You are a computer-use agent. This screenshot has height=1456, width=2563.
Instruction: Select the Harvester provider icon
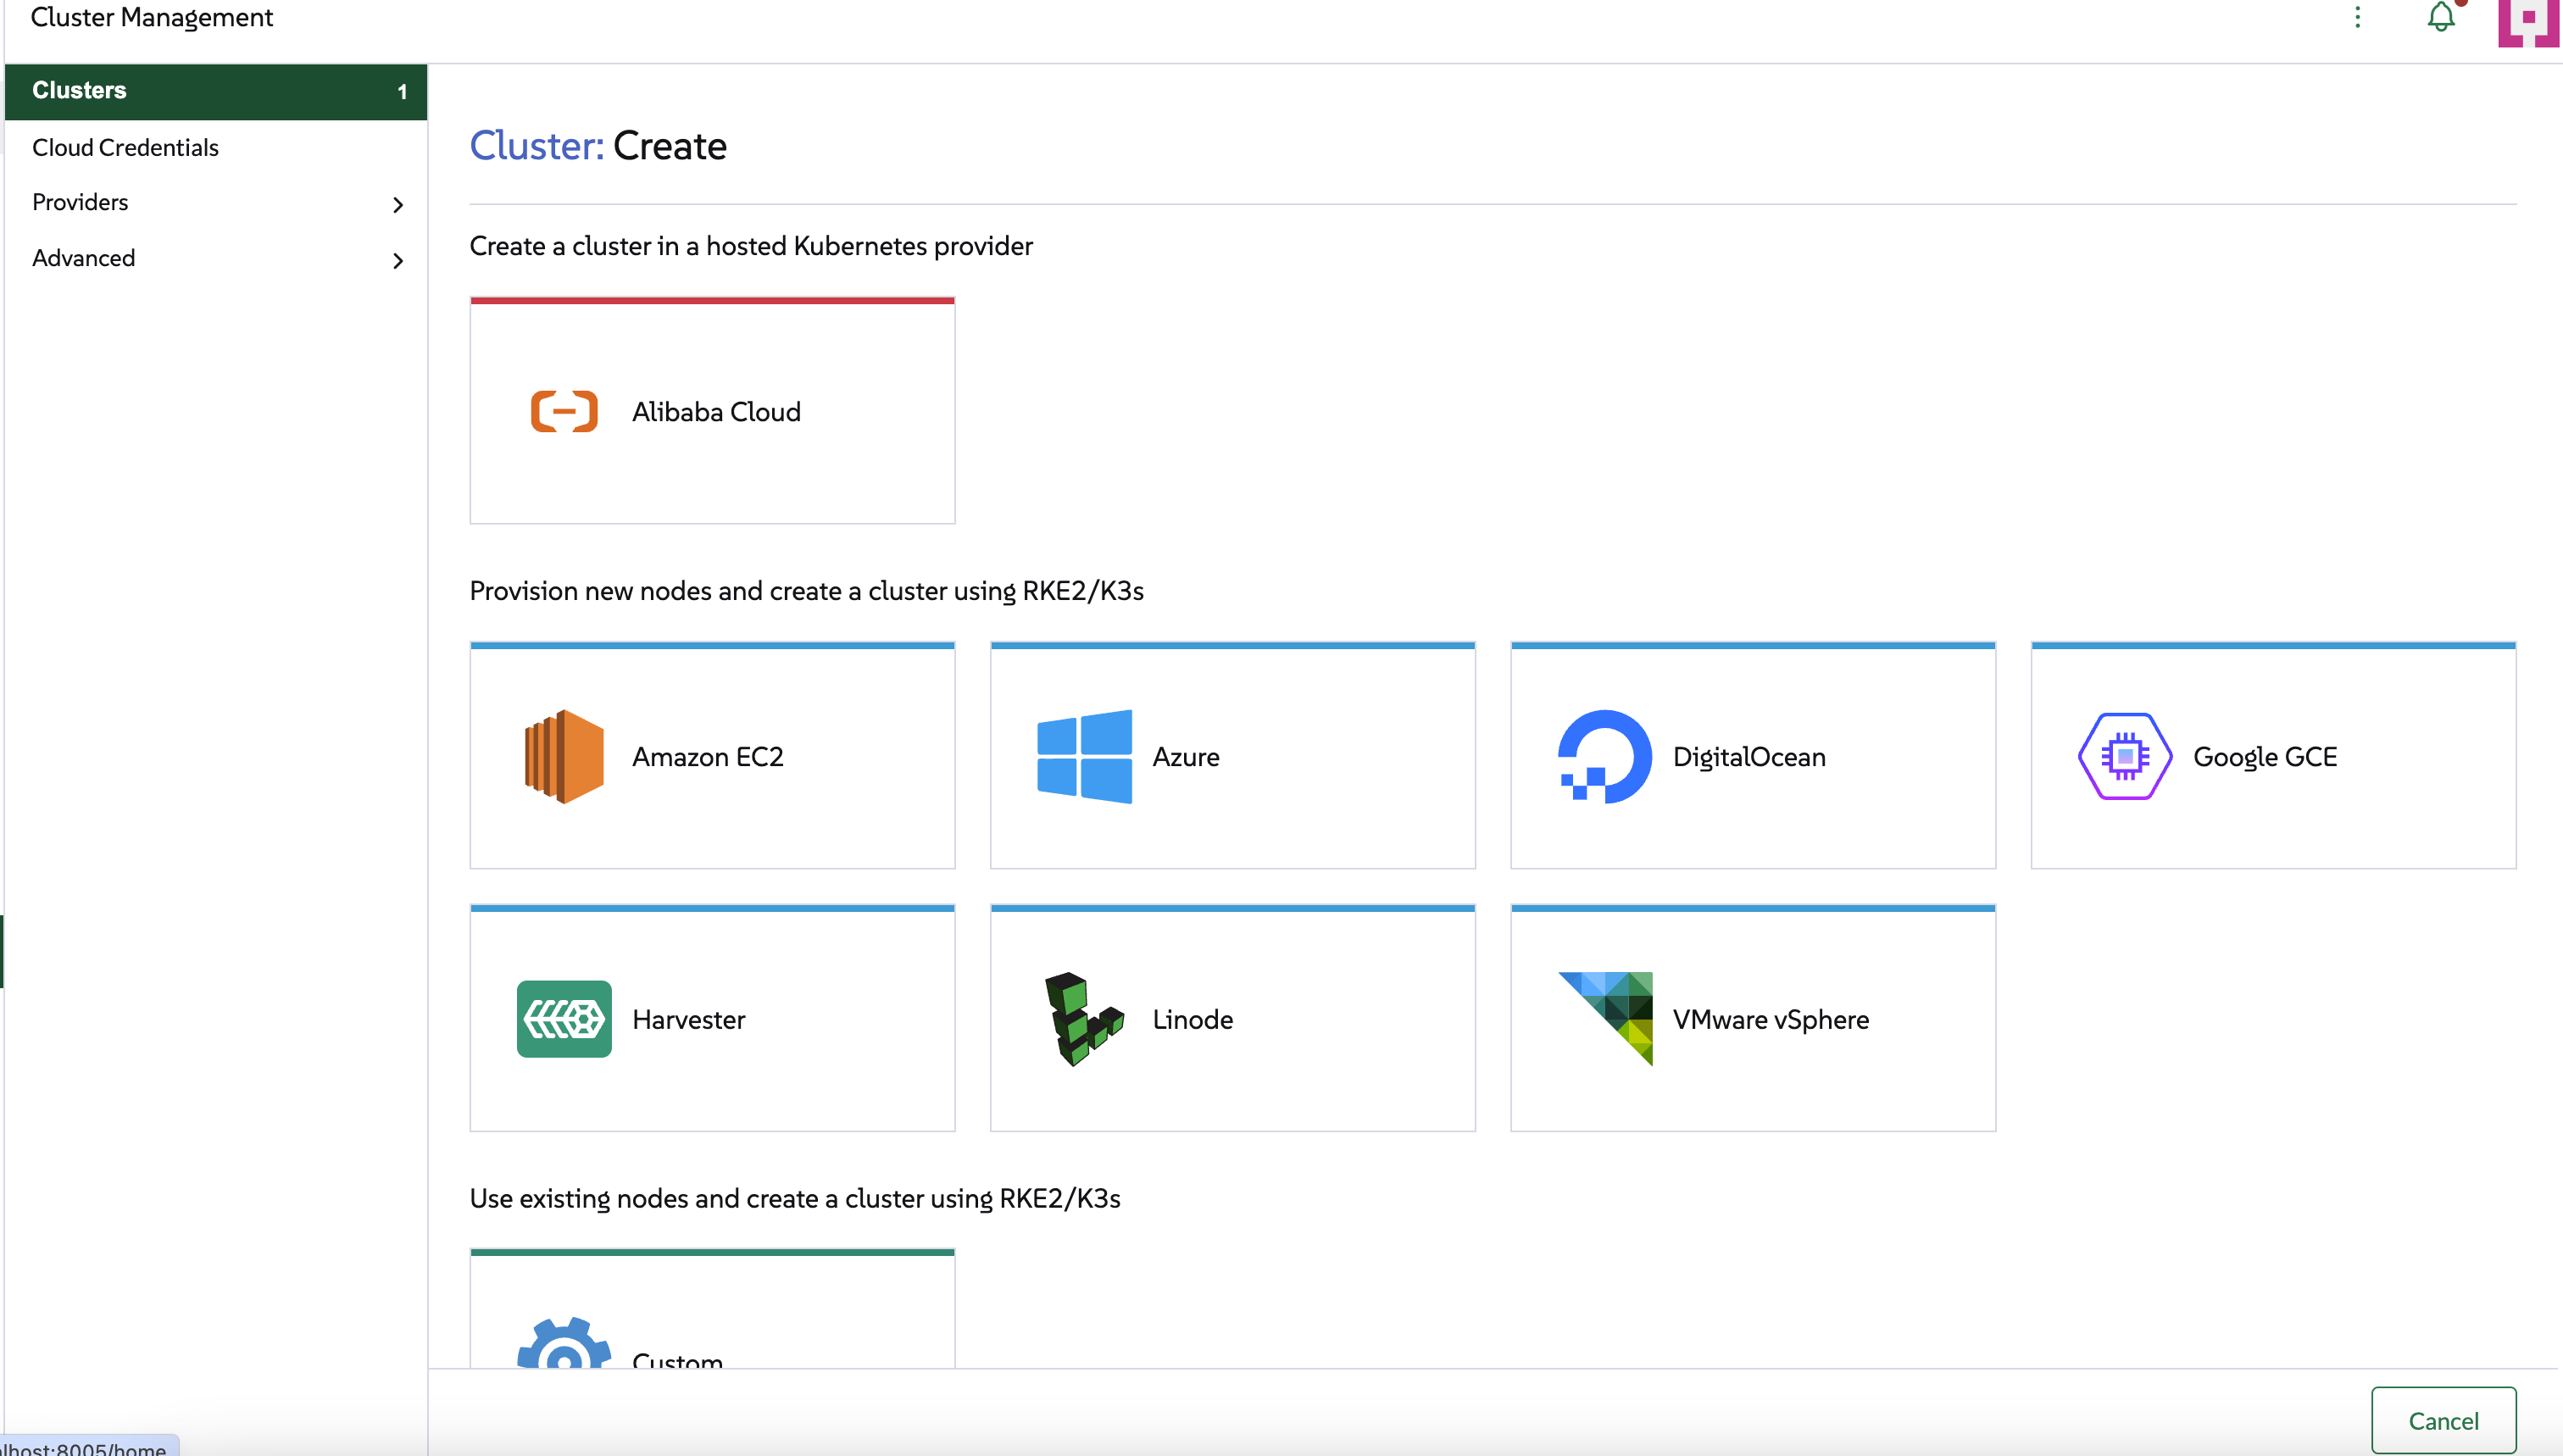[563, 1018]
